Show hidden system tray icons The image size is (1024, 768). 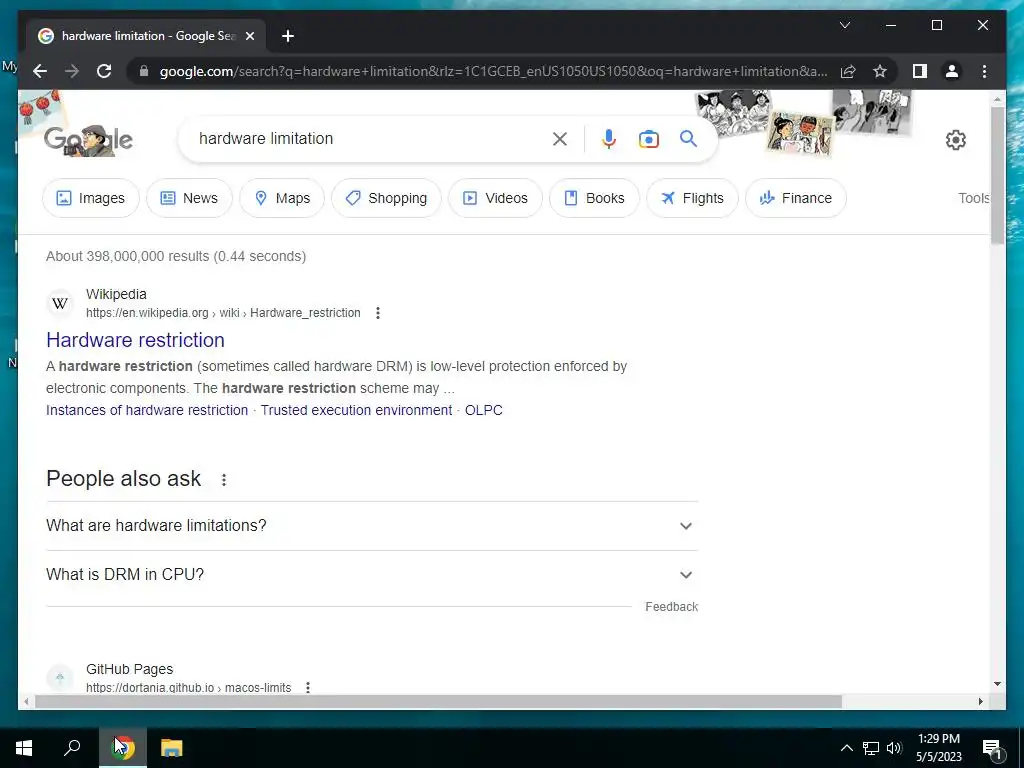(x=846, y=748)
